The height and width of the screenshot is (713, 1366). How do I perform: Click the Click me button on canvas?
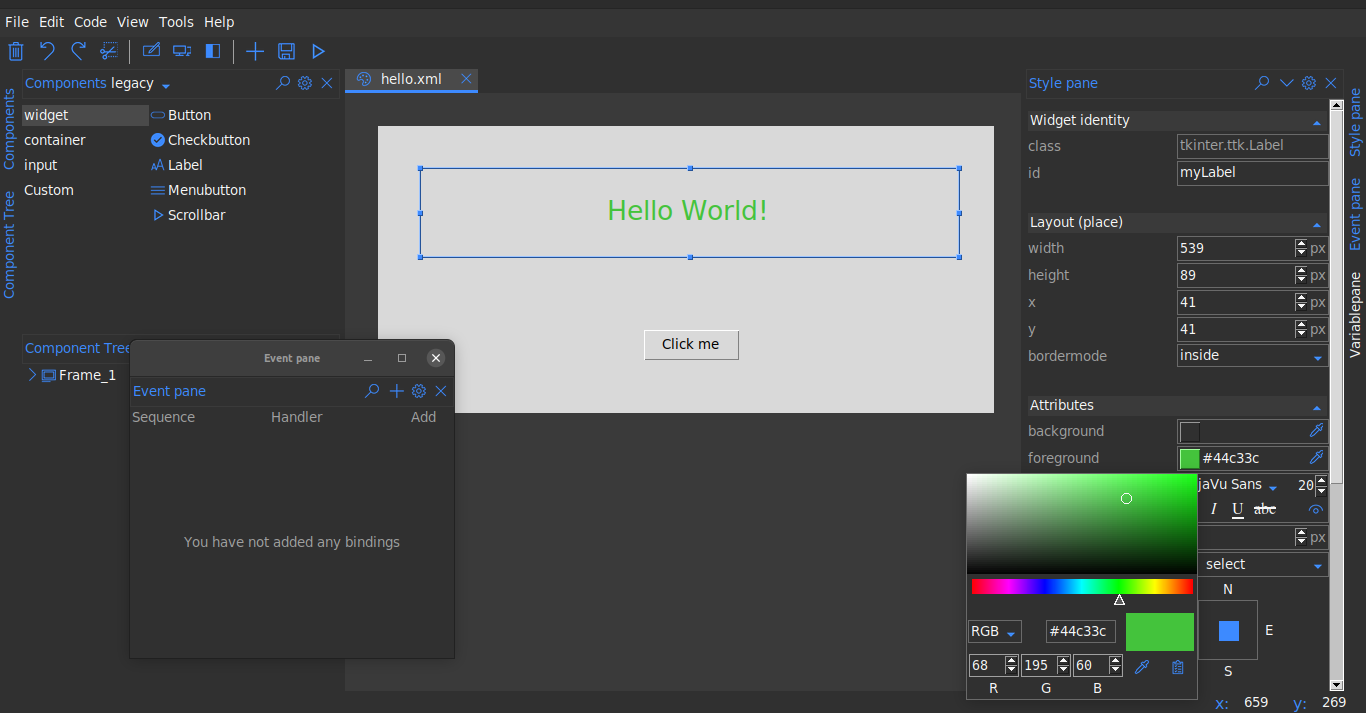pos(691,344)
